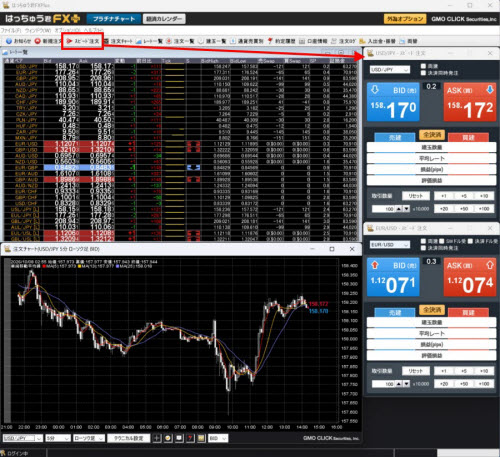Open the EUR/USD currency dropdown in speed order
The width and height of the screenshot is (500, 457).
tap(390, 245)
